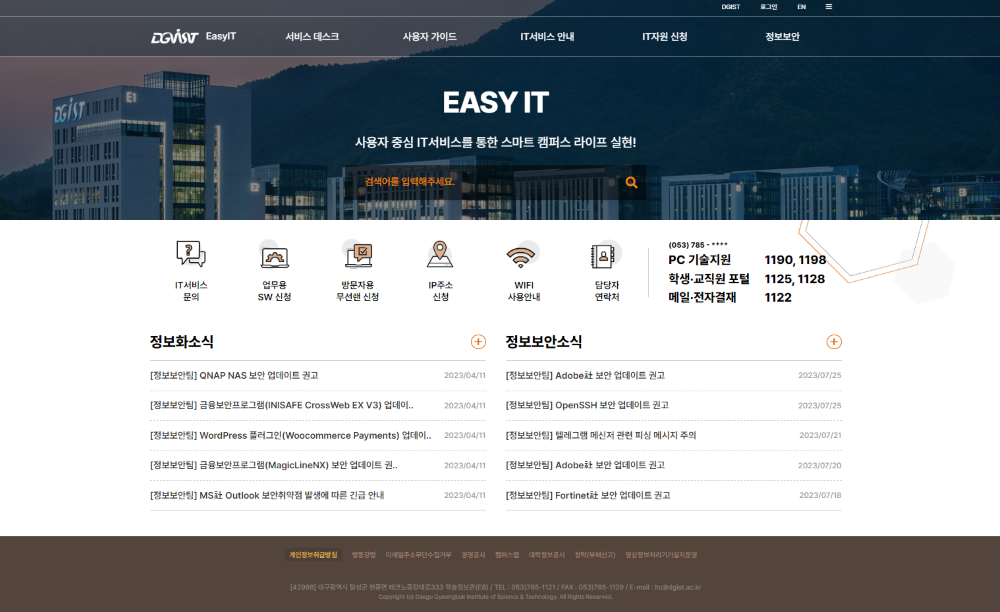Viewport: 1000px width, 612px height.
Task: Open the hamburger menu at top right
Action: pos(829,7)
